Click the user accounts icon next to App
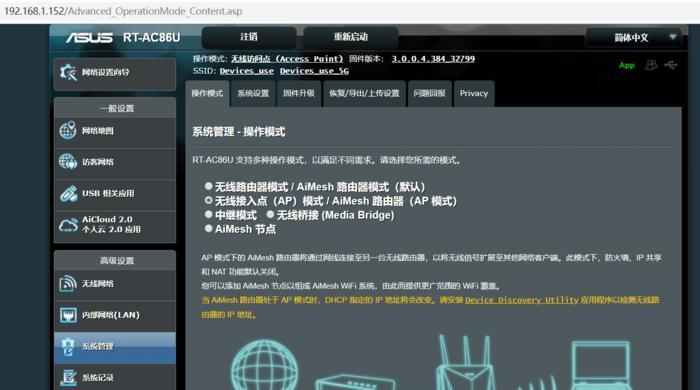 tap(651, 65)
